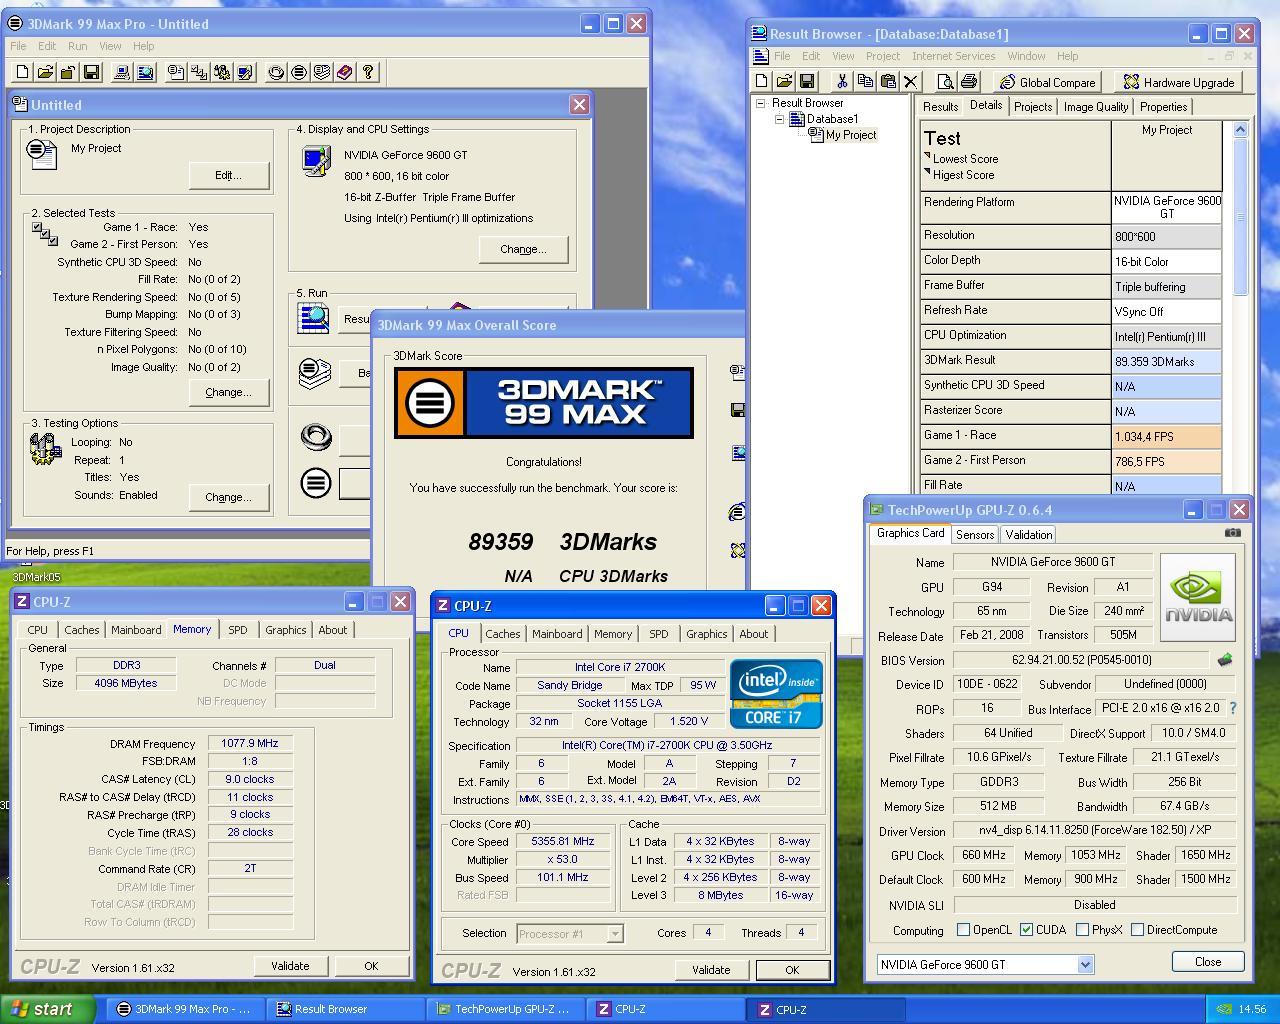
Task: Click the Cut scissors icon in Result Browser
Action: pos(842,82)
